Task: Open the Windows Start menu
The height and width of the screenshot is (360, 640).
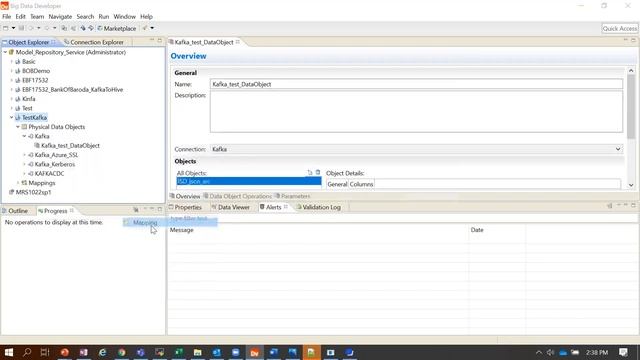Action: [x=9, y=352]
